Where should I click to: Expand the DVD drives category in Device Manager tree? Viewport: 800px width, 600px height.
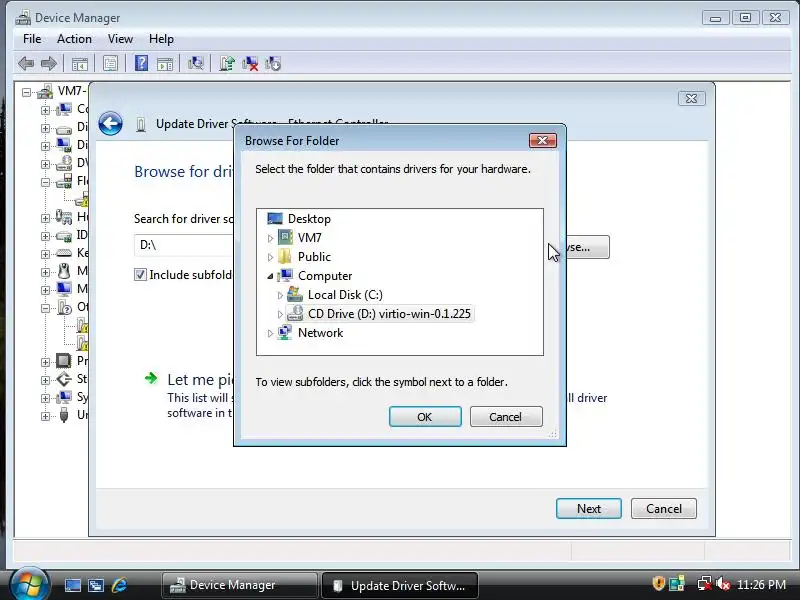[45, 164]
